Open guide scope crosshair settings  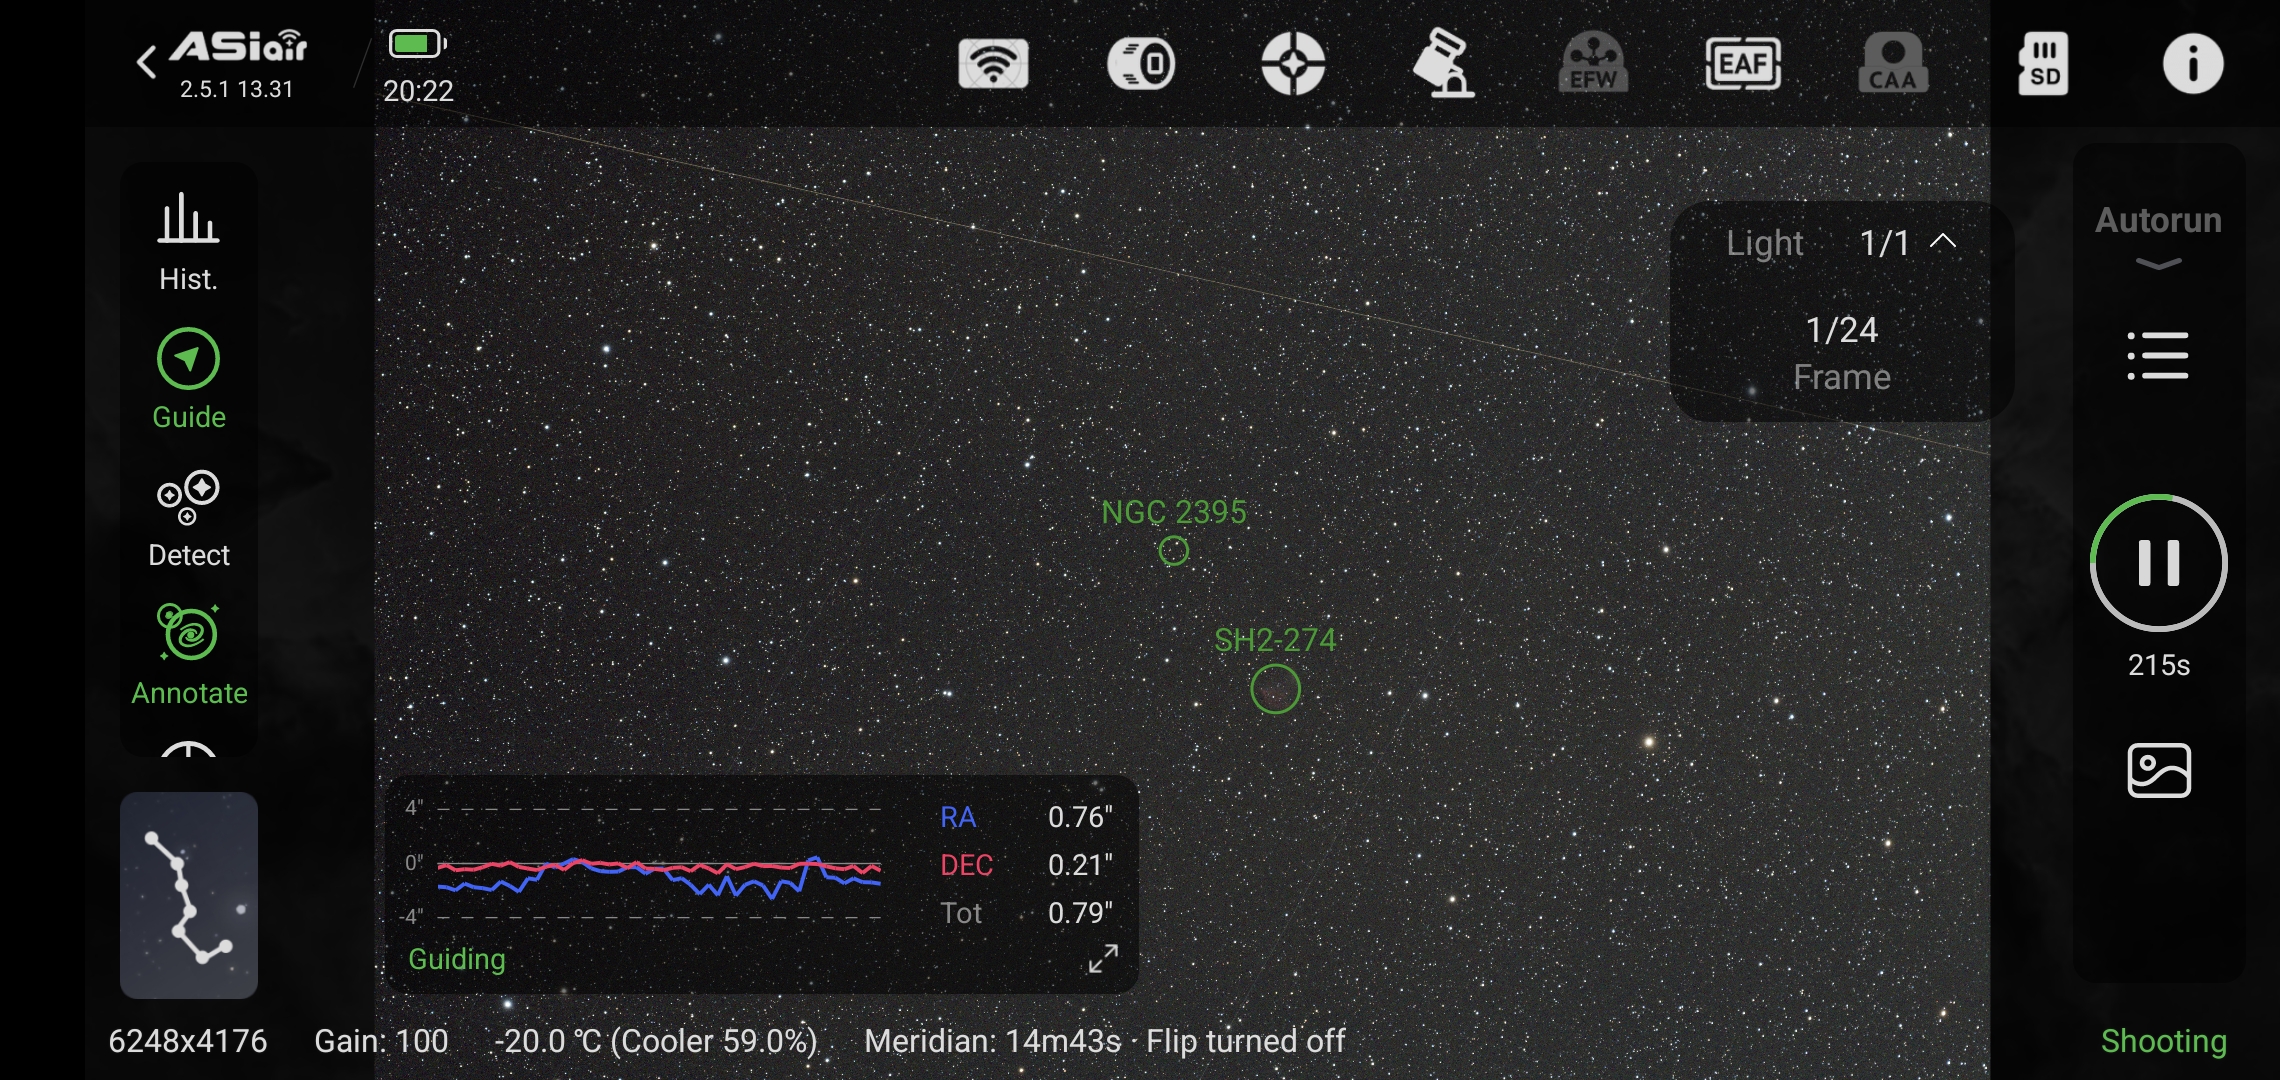click(1292, 64)
